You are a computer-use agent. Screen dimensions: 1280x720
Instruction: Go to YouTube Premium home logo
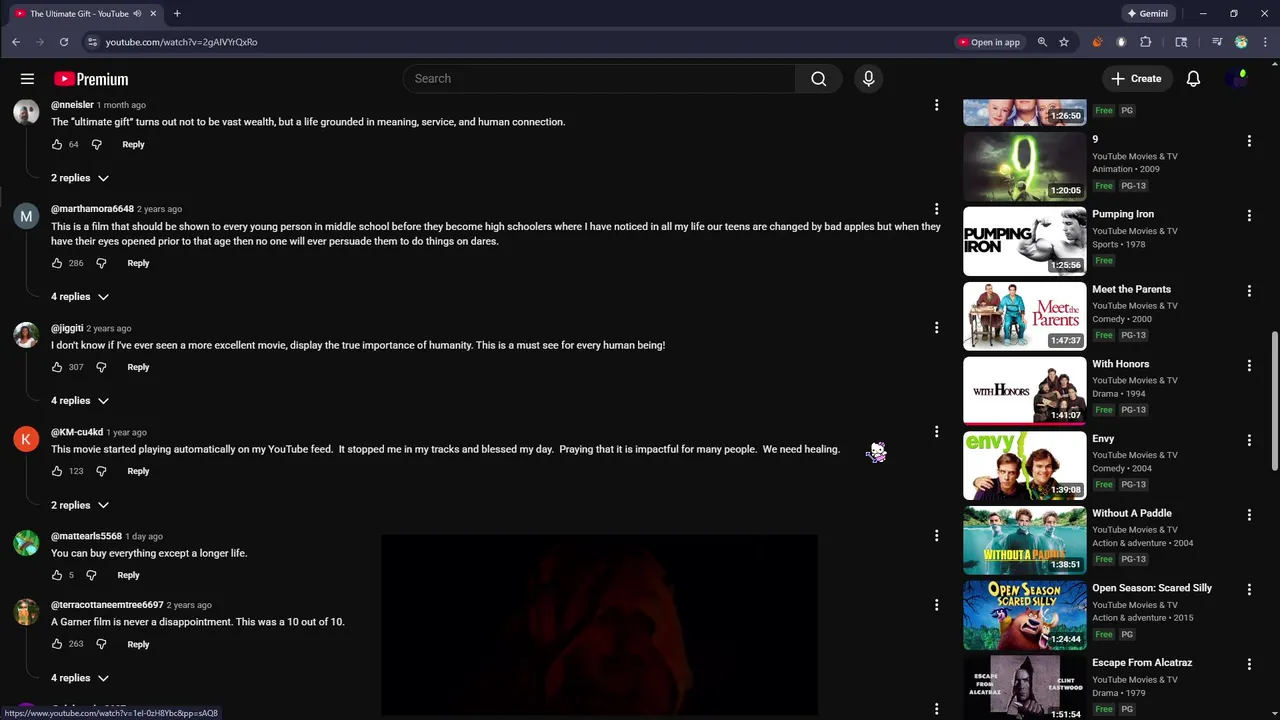click(x=91, y=79)
